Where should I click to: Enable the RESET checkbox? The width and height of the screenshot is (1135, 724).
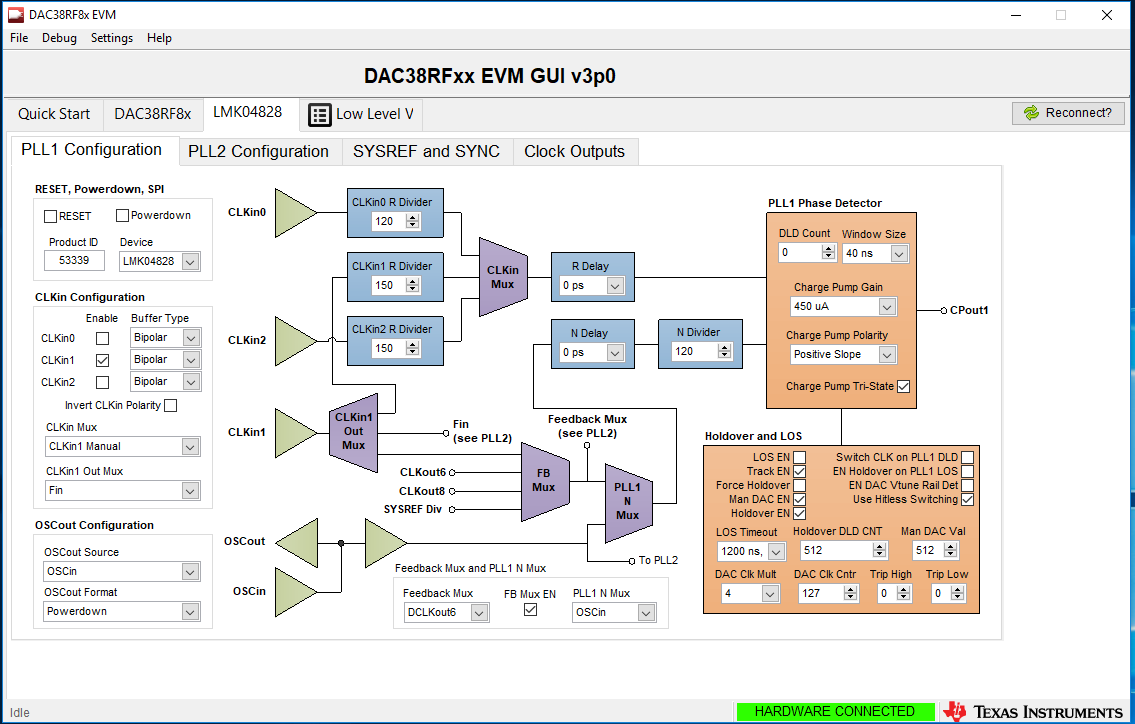point(51,216)
